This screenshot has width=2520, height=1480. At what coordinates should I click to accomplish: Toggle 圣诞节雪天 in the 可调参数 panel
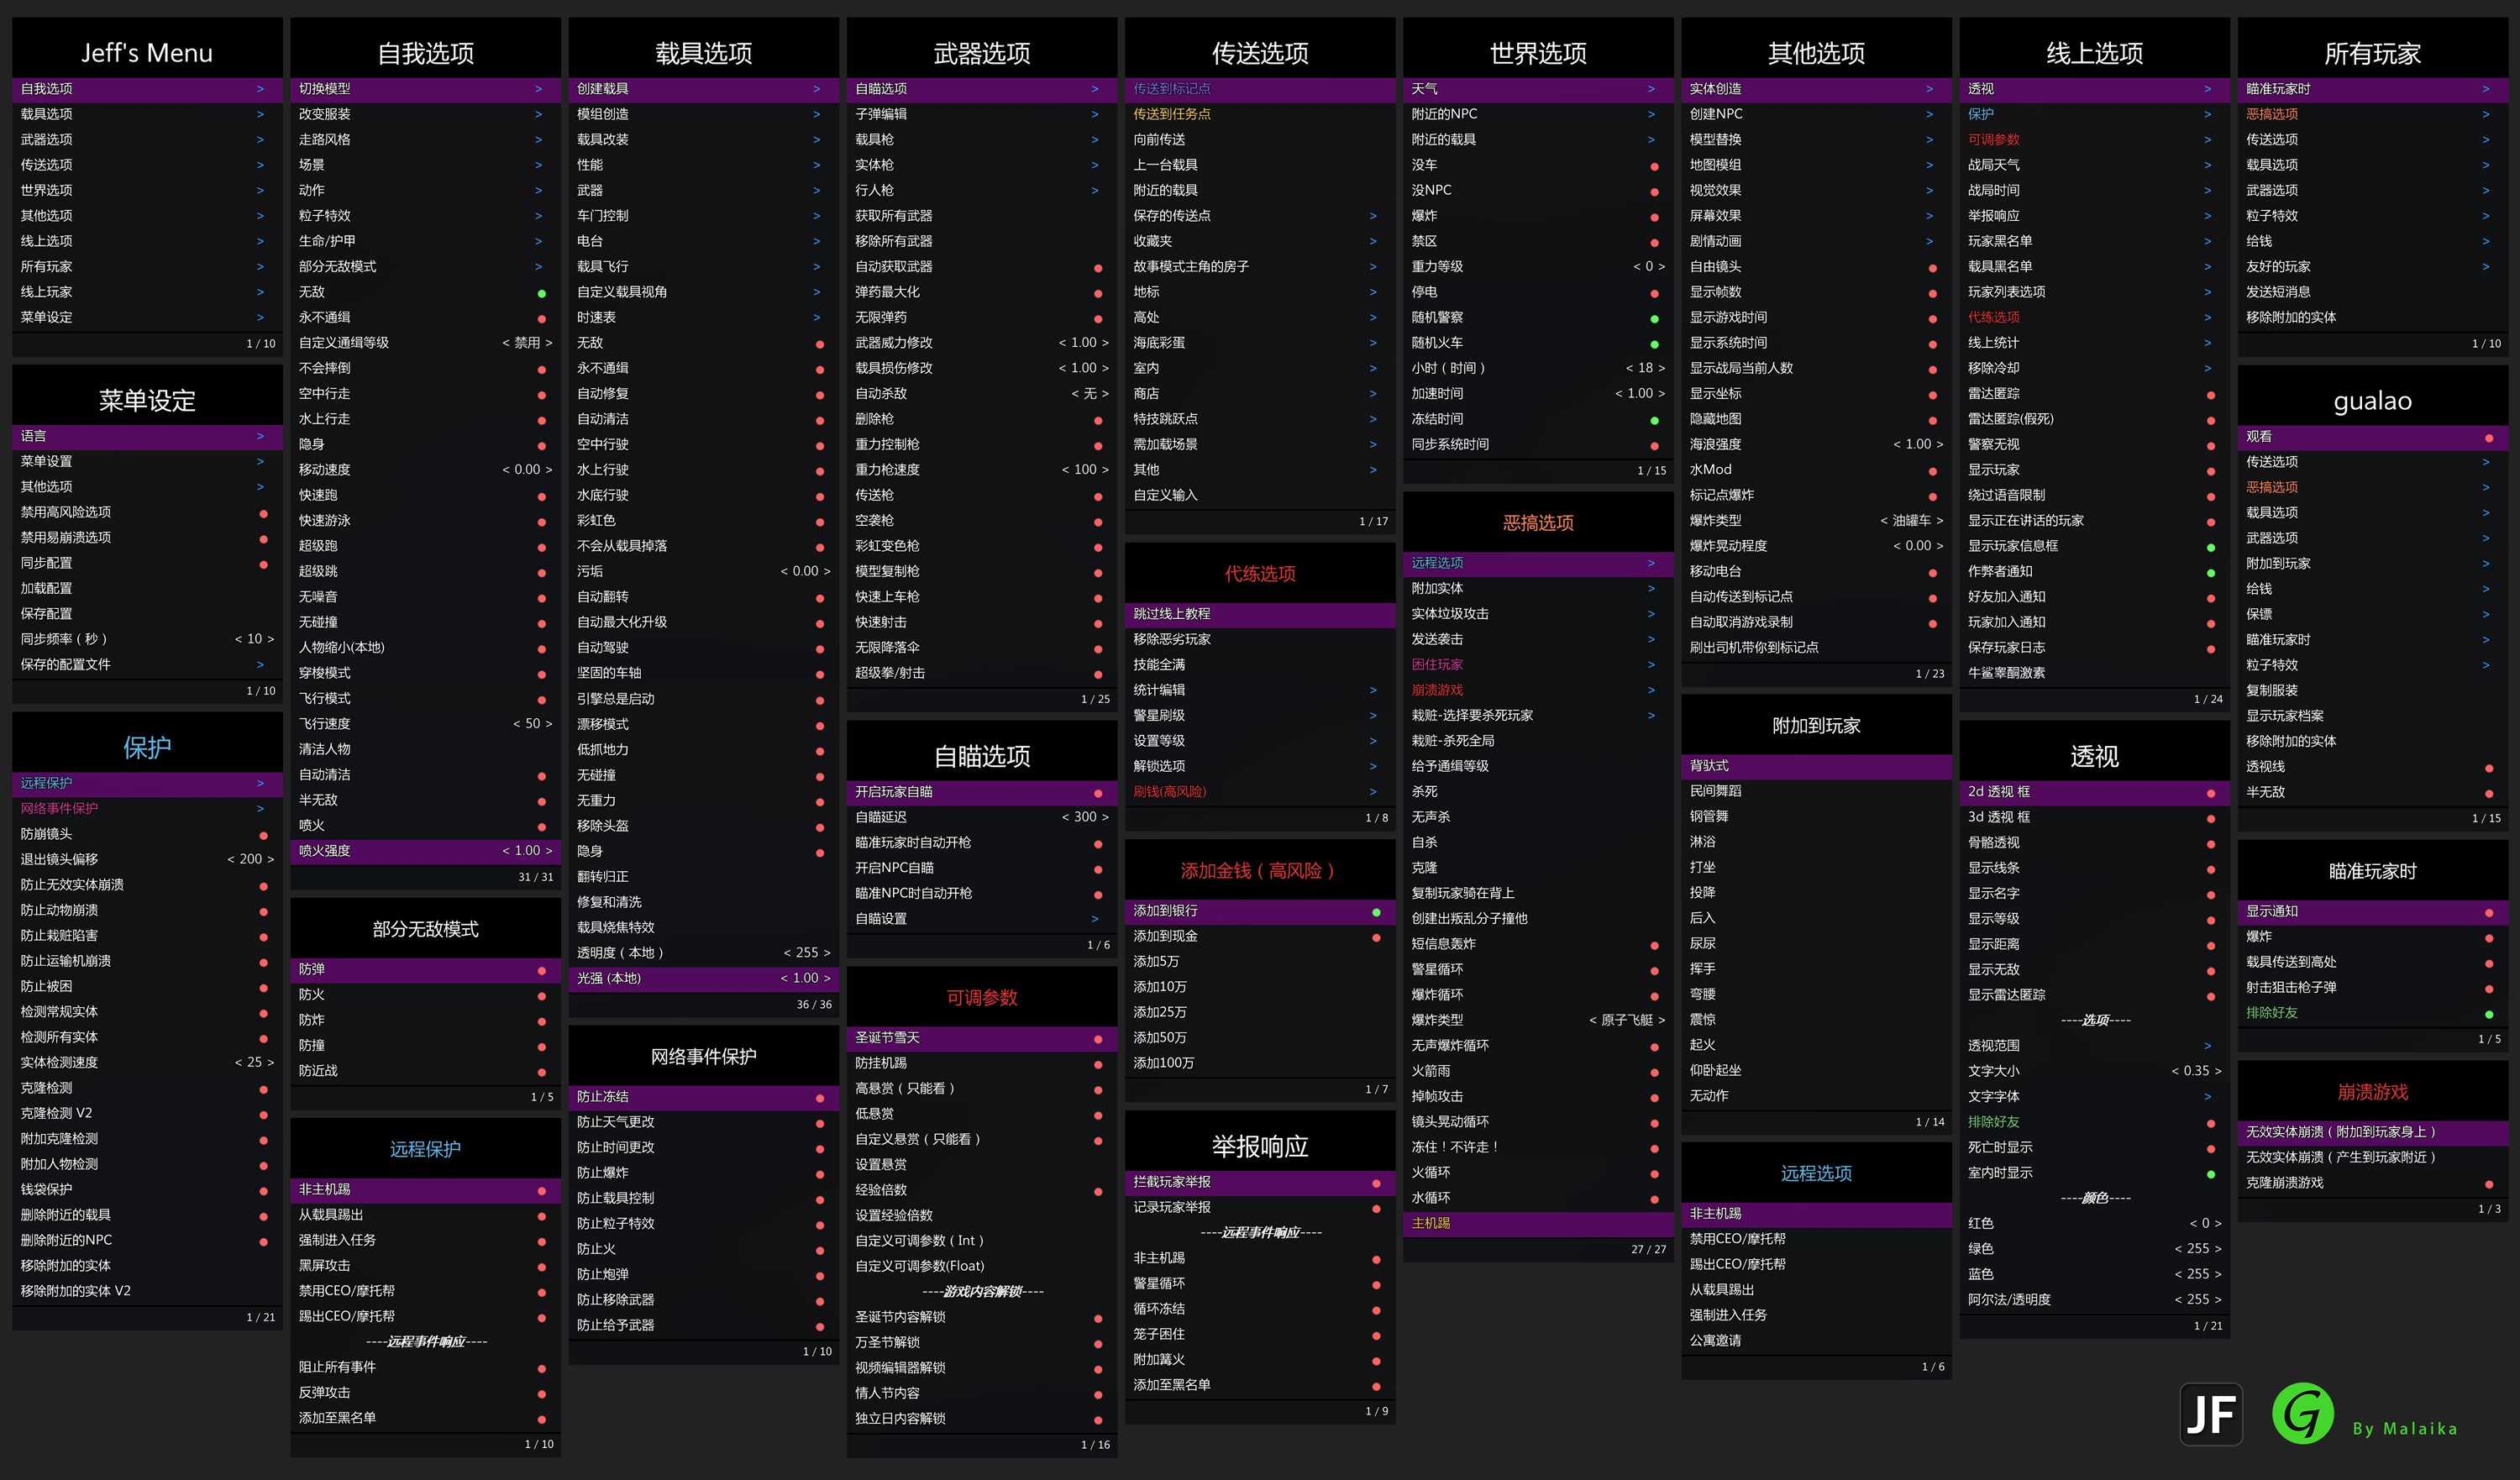tap(1098, 1039)
